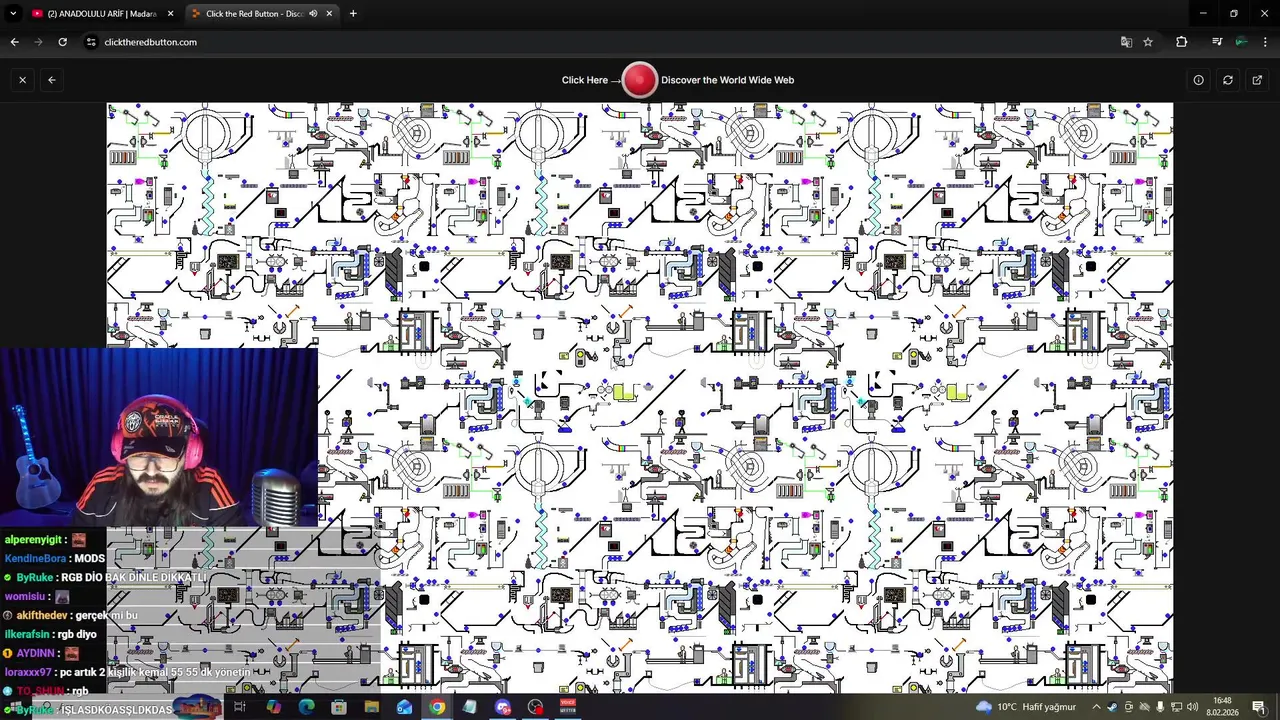Click the loraxxx97 chat message
The width and height of the screenshot is (1280, 720).
point(127,672)
